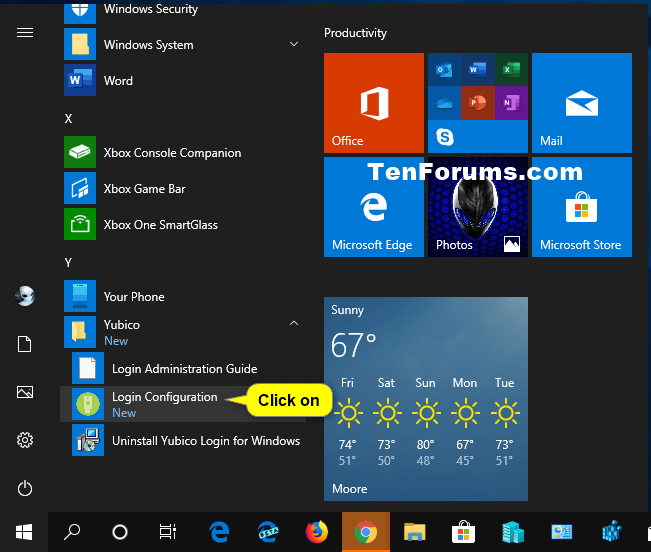
Task: Open the Microsoft Edge tile
Action: pyautogui.click(x=374, y=207)
